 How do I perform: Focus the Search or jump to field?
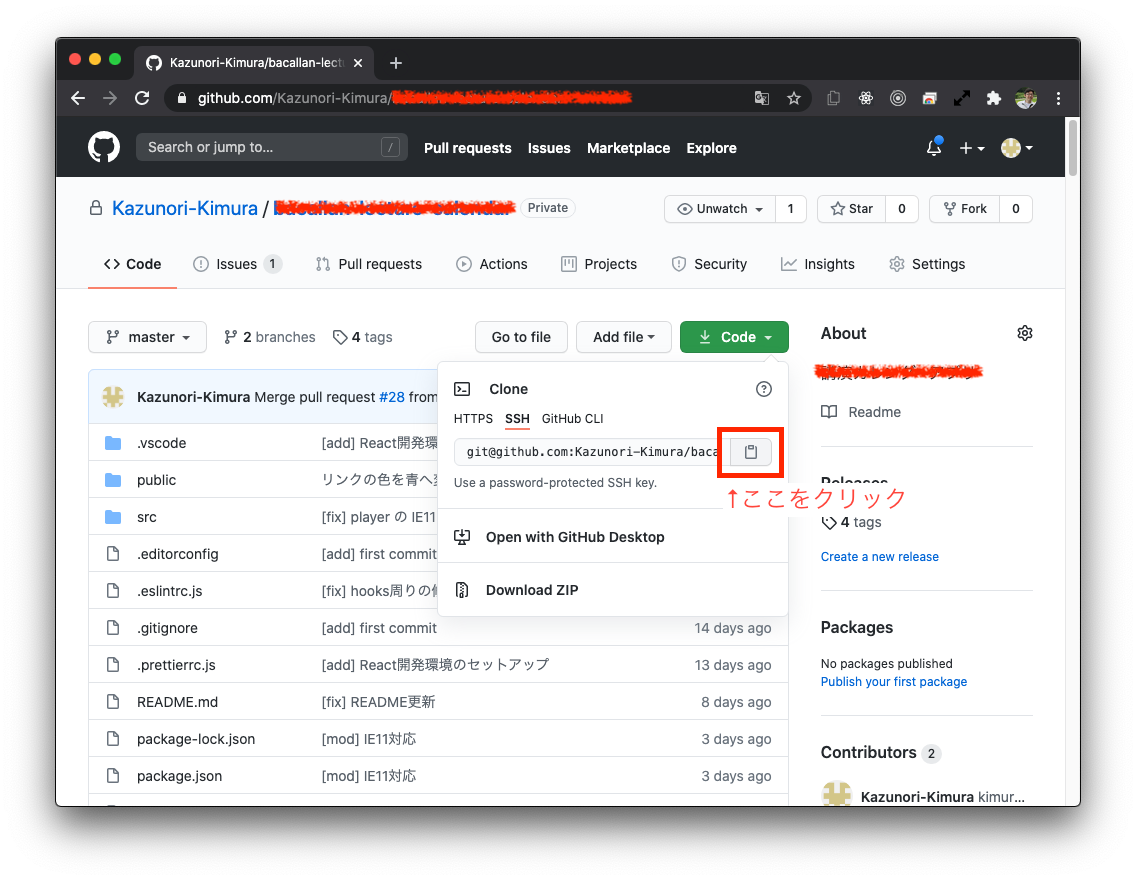tap(272, 147)
